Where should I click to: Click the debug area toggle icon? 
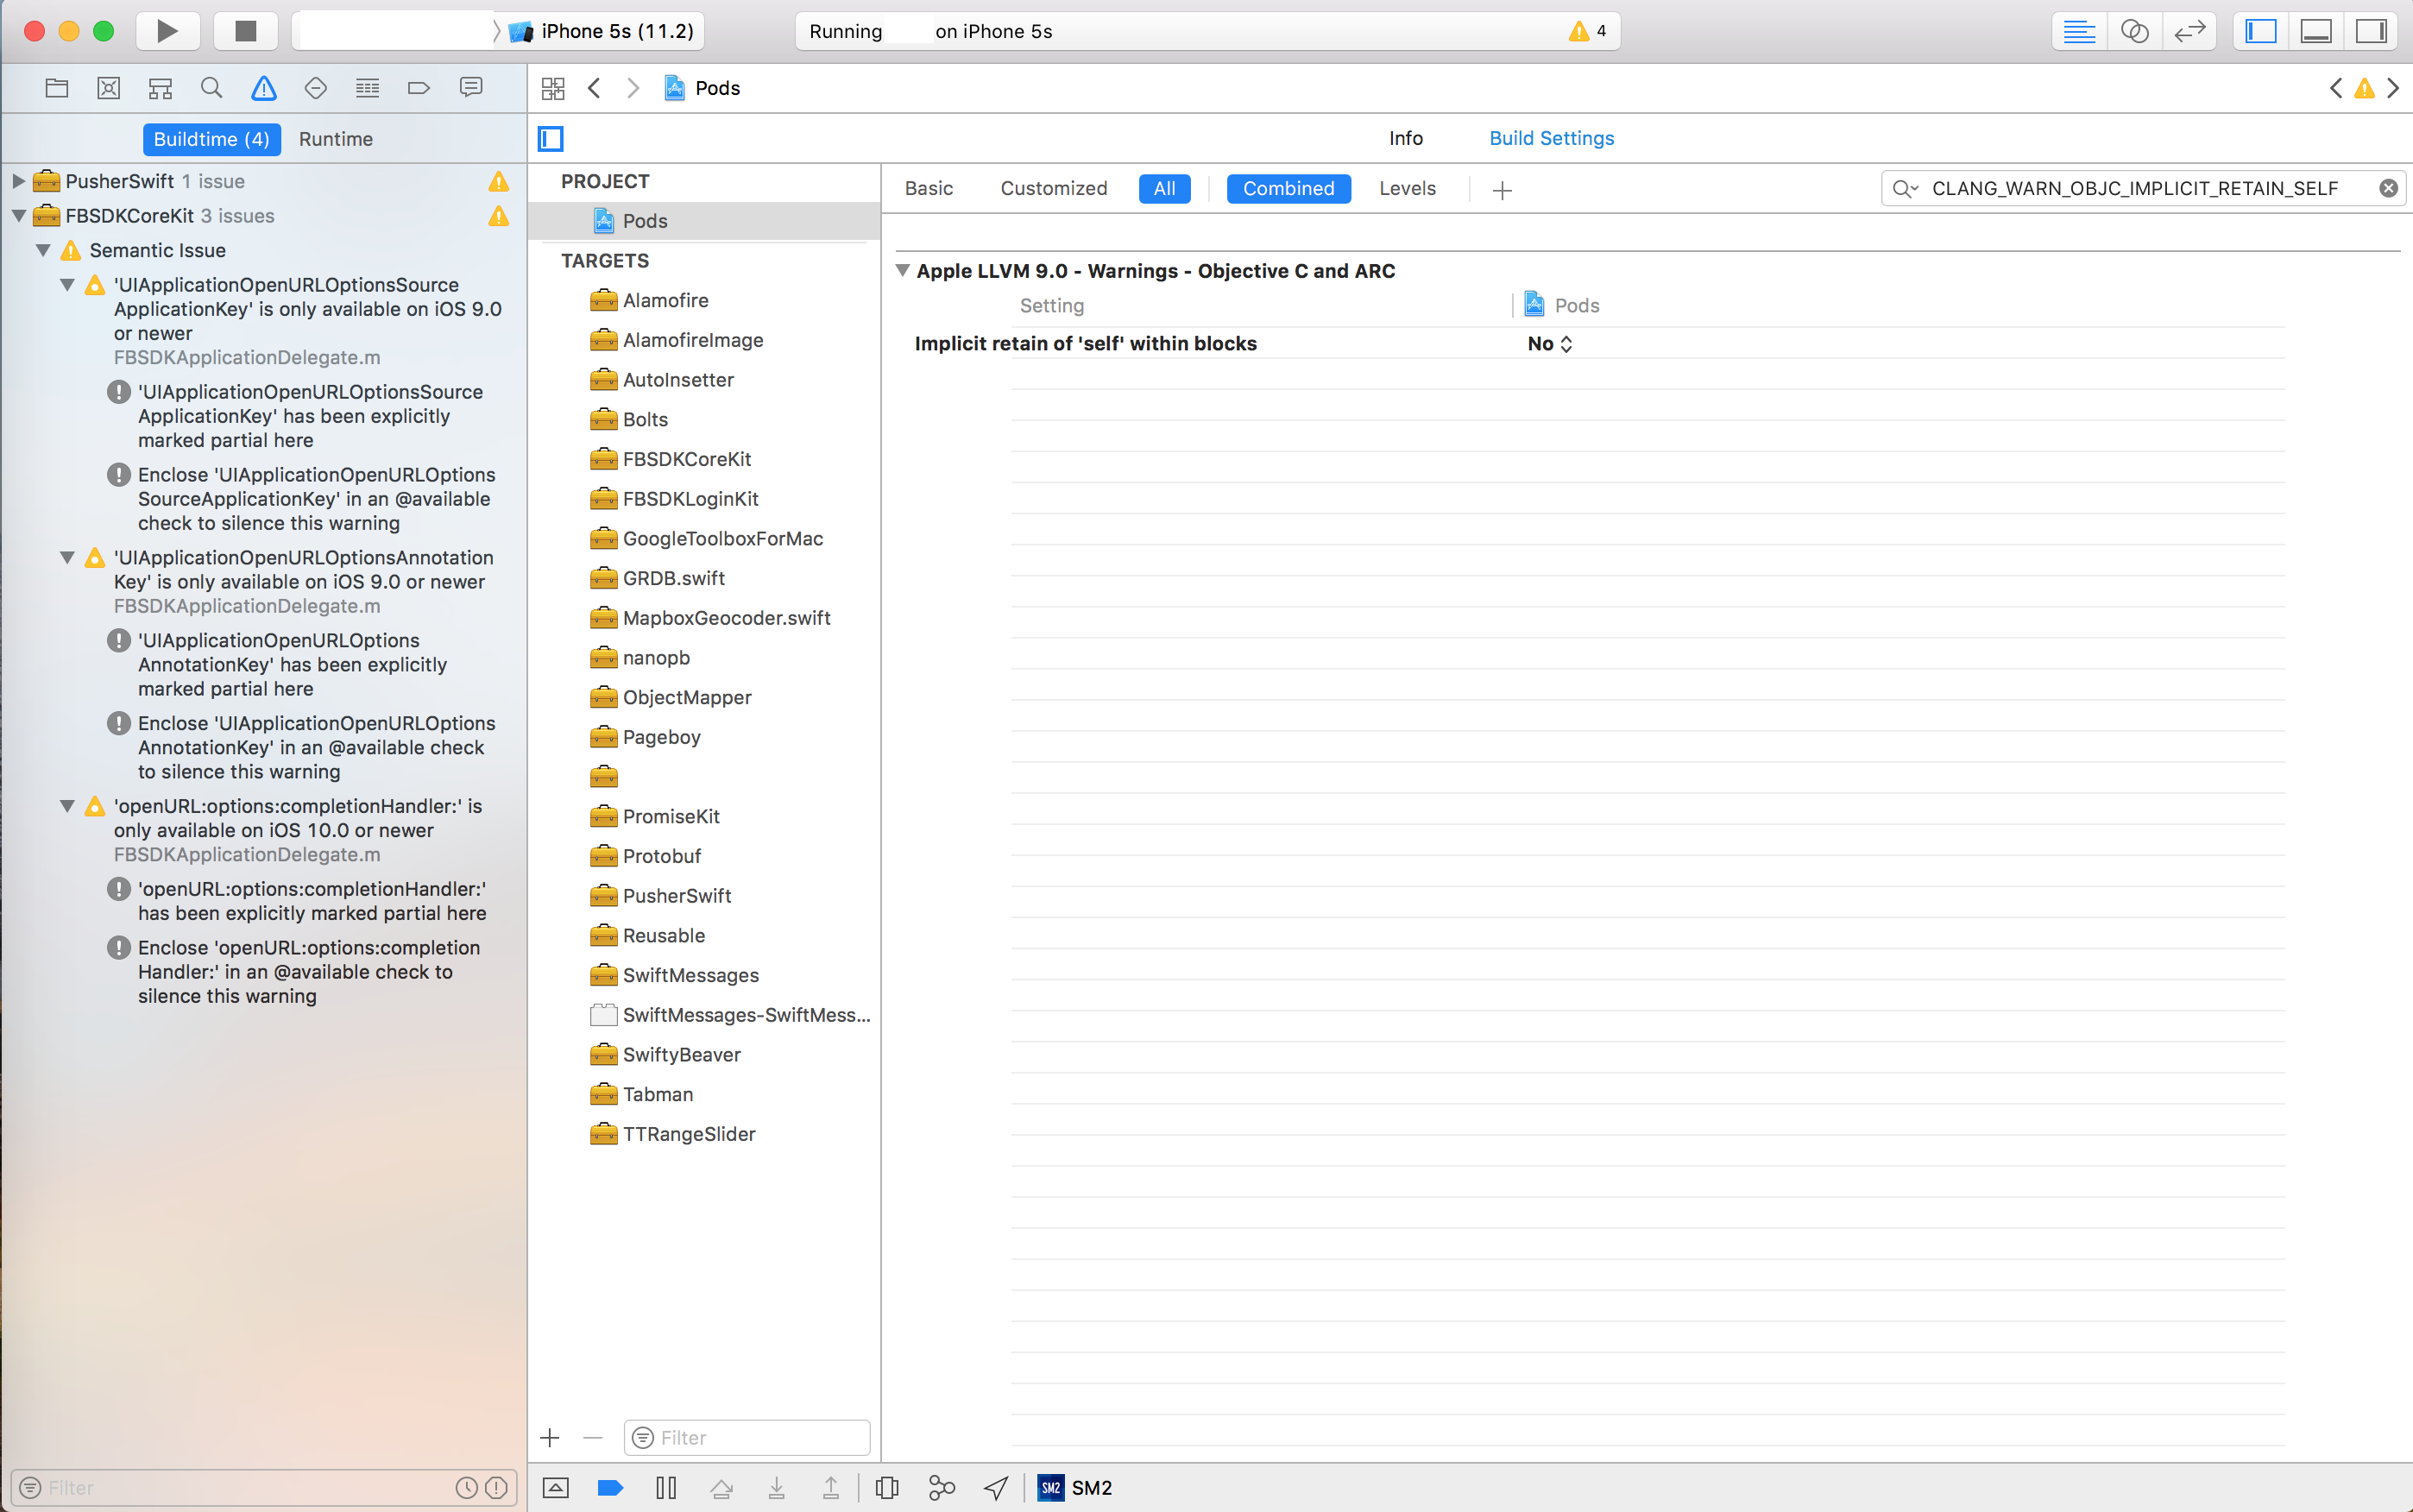click(x=2315, y=31)
